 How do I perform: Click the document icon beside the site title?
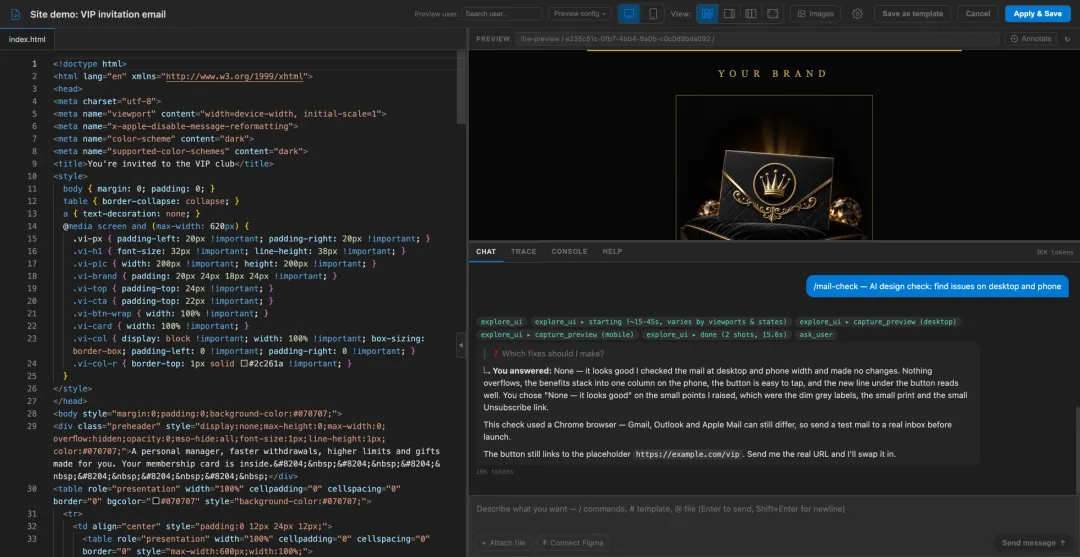point(15,14)
